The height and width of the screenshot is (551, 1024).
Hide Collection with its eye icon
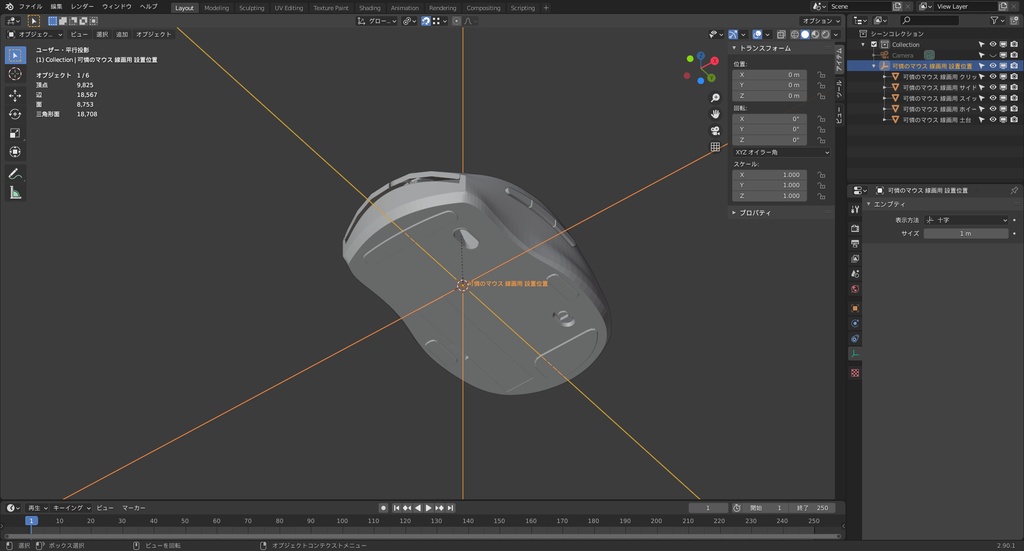point(993,44)
